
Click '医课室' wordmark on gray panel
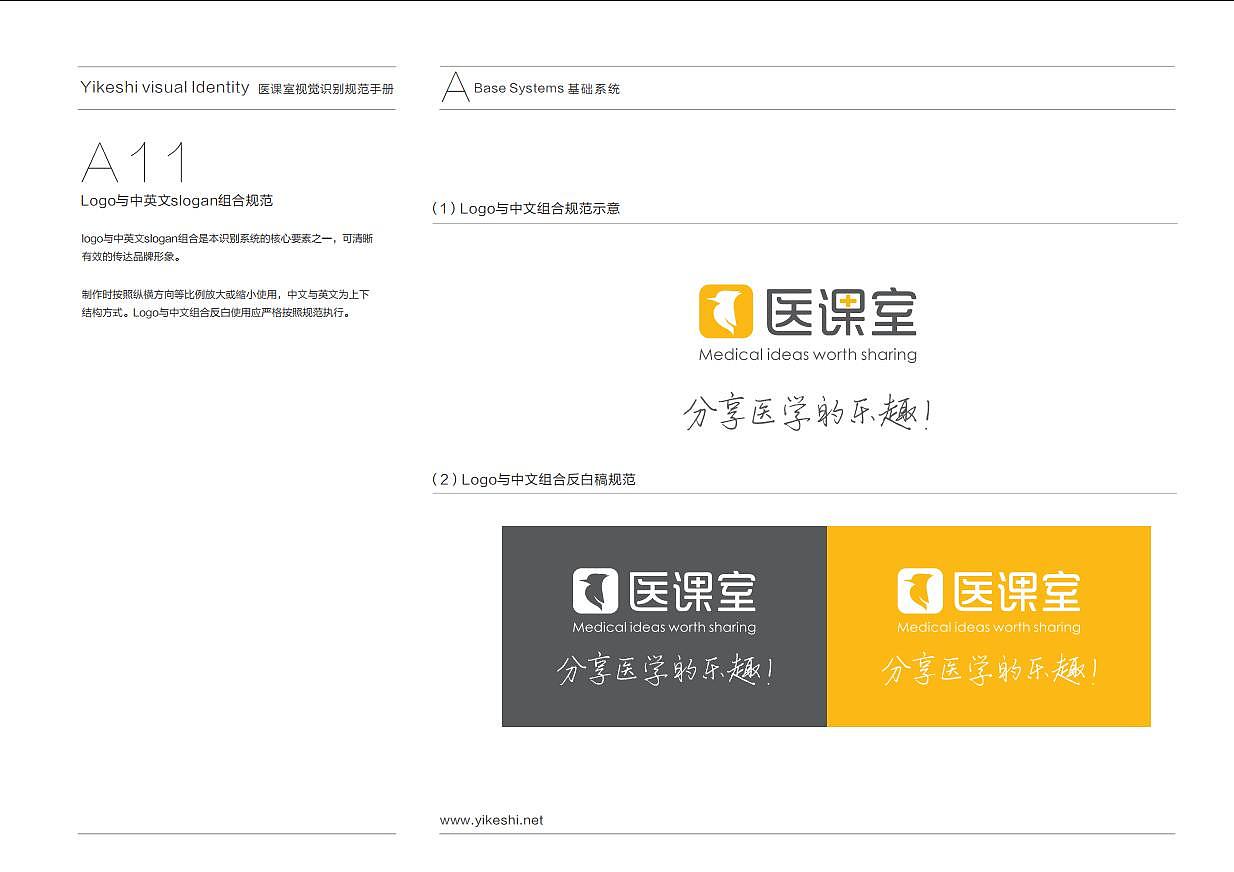click(692, 591)
